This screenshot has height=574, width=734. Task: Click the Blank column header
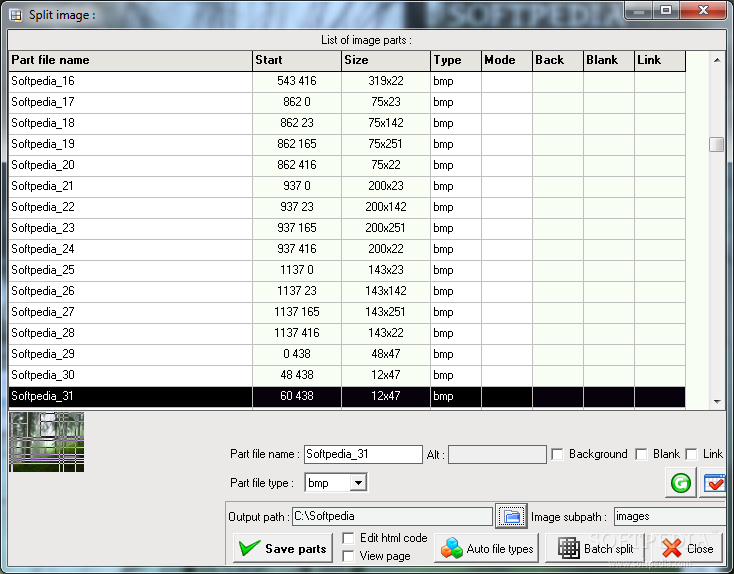(x=609, y=60)
